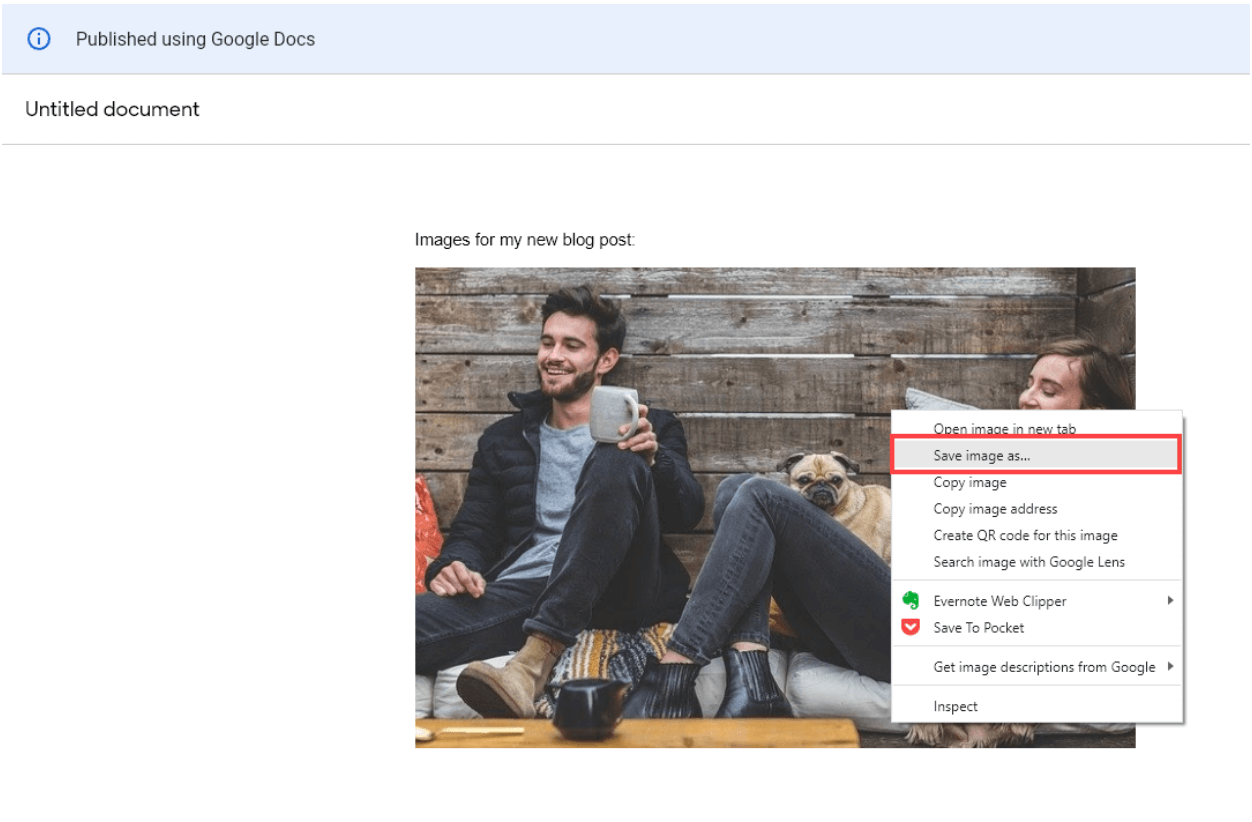
Task: Click Copy image address
Action: pyautogui.click(x=995, y=509)
